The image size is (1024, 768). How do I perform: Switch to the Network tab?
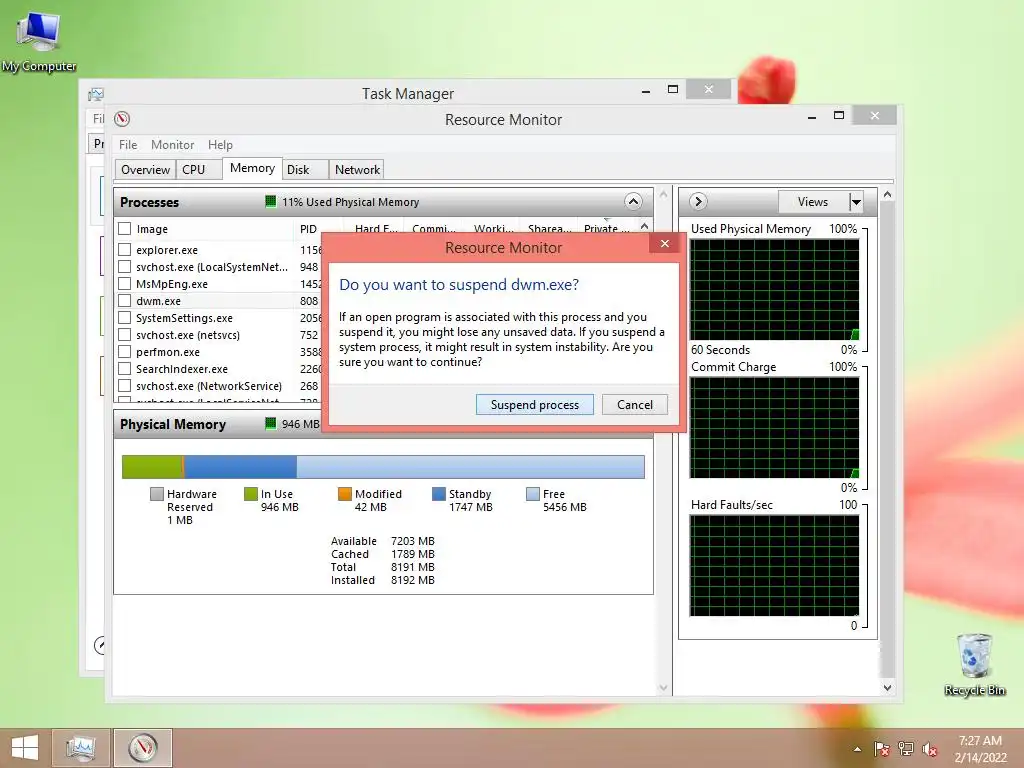pyautogui.click(x=357, y=170)
